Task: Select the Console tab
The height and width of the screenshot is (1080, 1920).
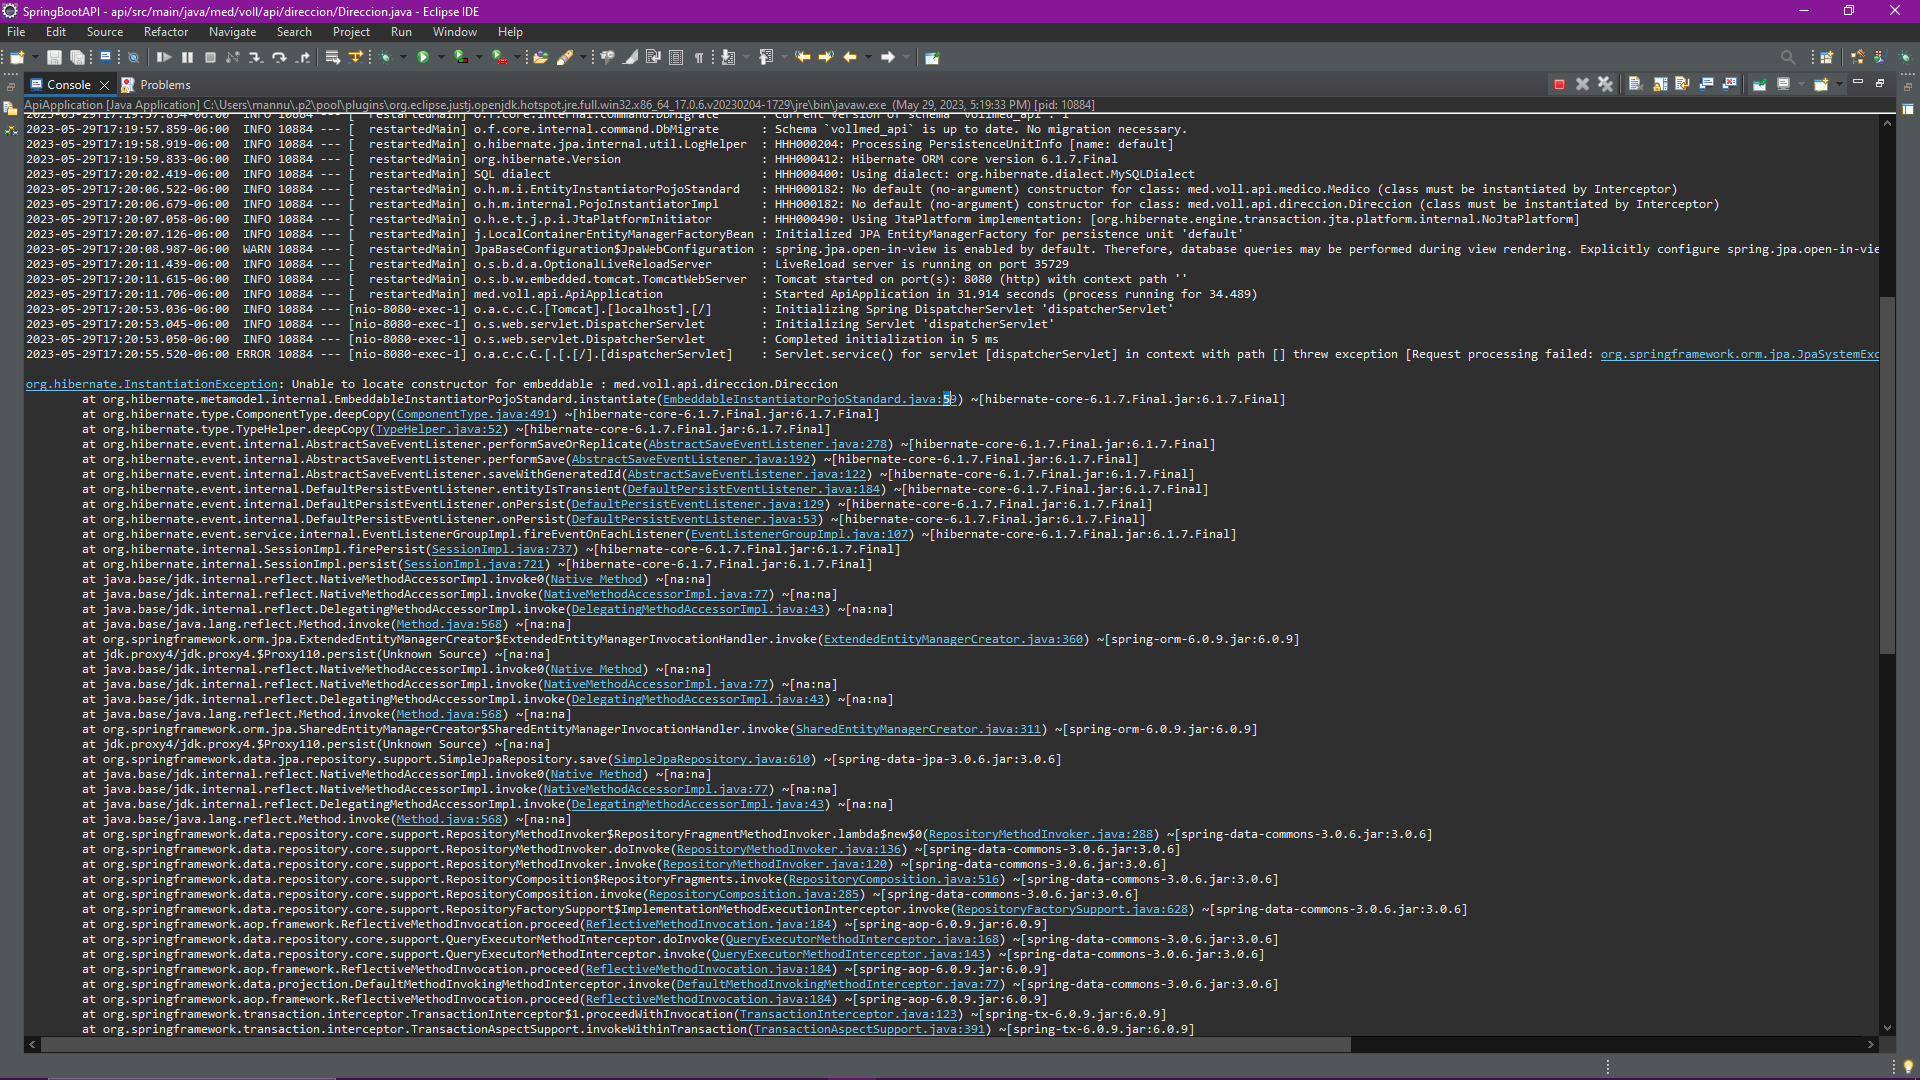Action: point(65,84)
